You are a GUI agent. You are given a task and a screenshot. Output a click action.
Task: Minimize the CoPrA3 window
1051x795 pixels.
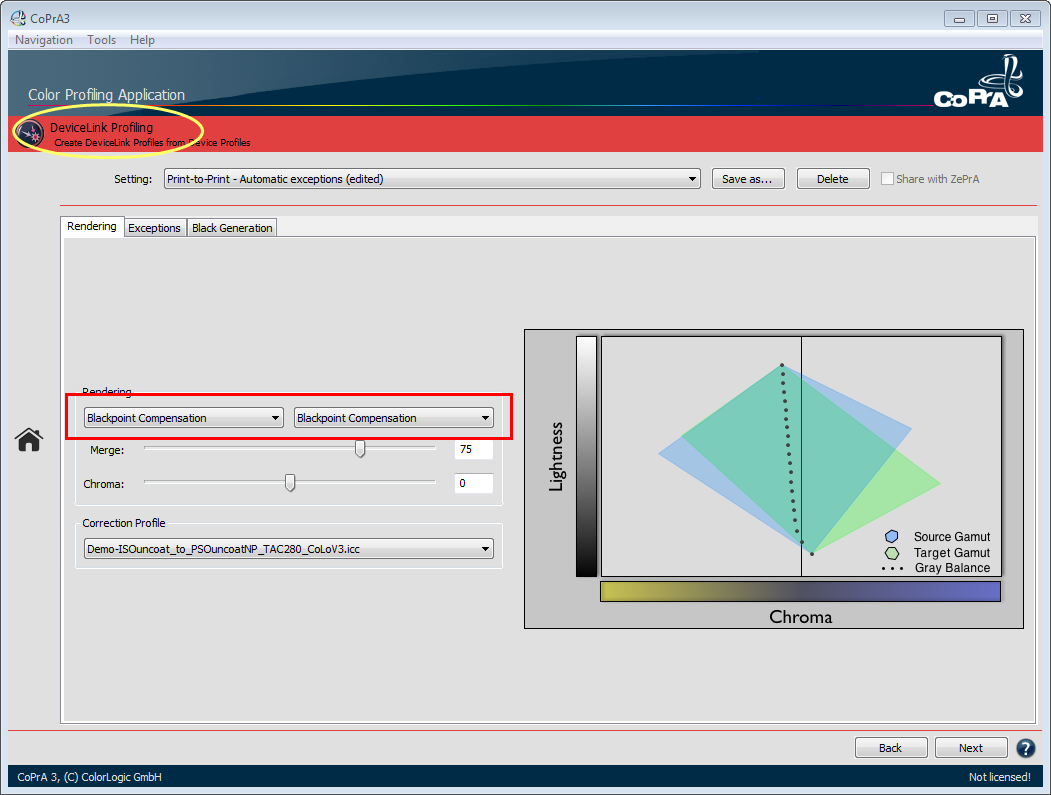click(959, 19)
